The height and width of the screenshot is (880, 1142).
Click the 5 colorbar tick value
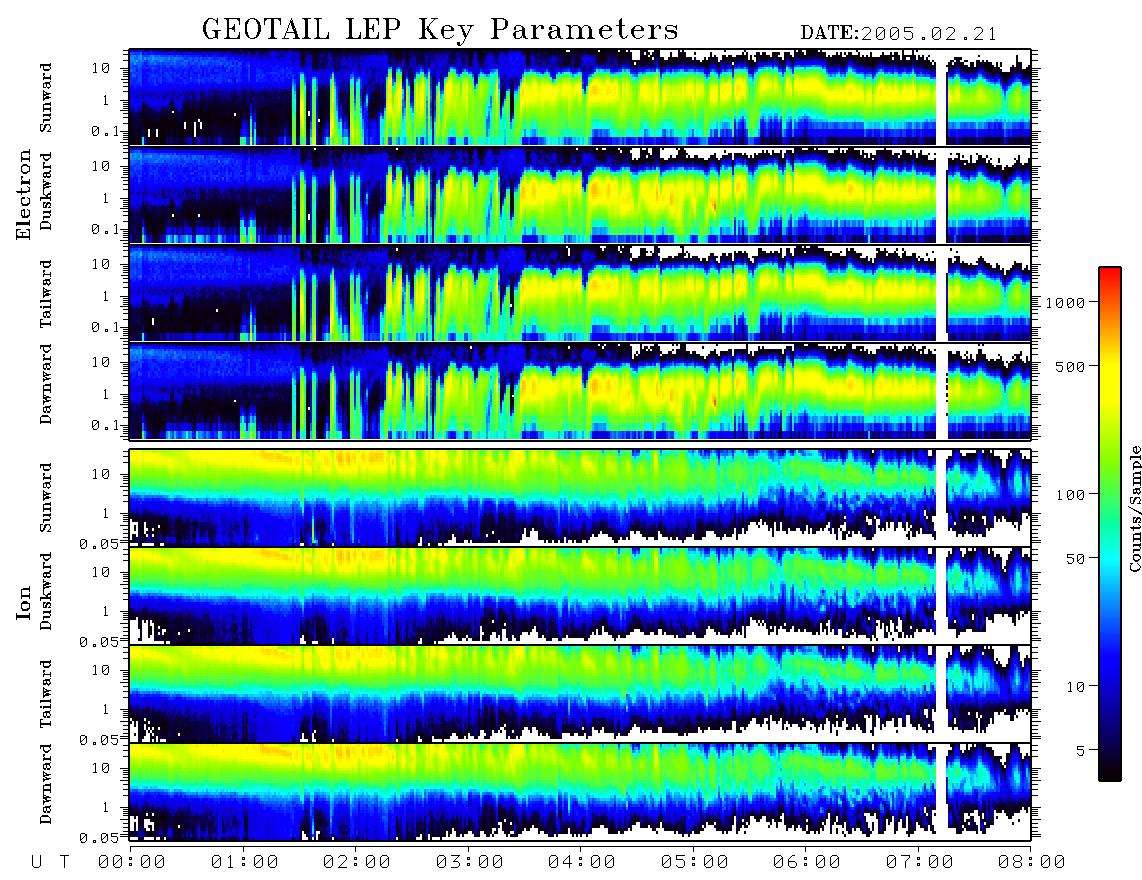pyautogui.click(x=1081, y=750)
